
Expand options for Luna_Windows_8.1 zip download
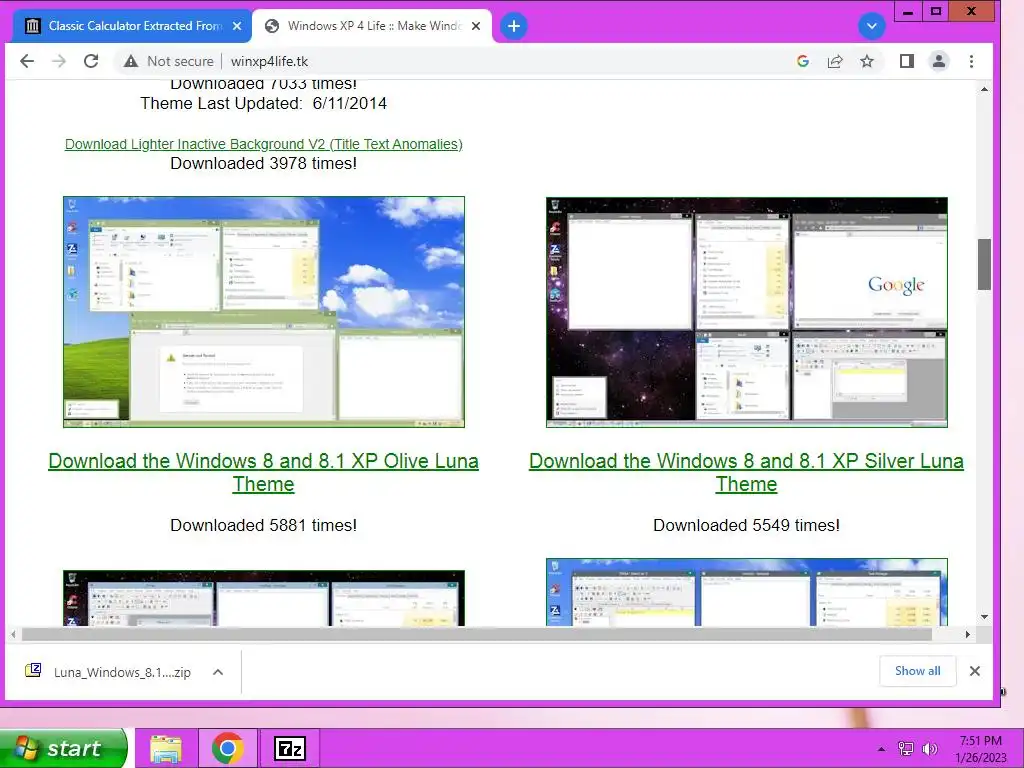(218, 672)
